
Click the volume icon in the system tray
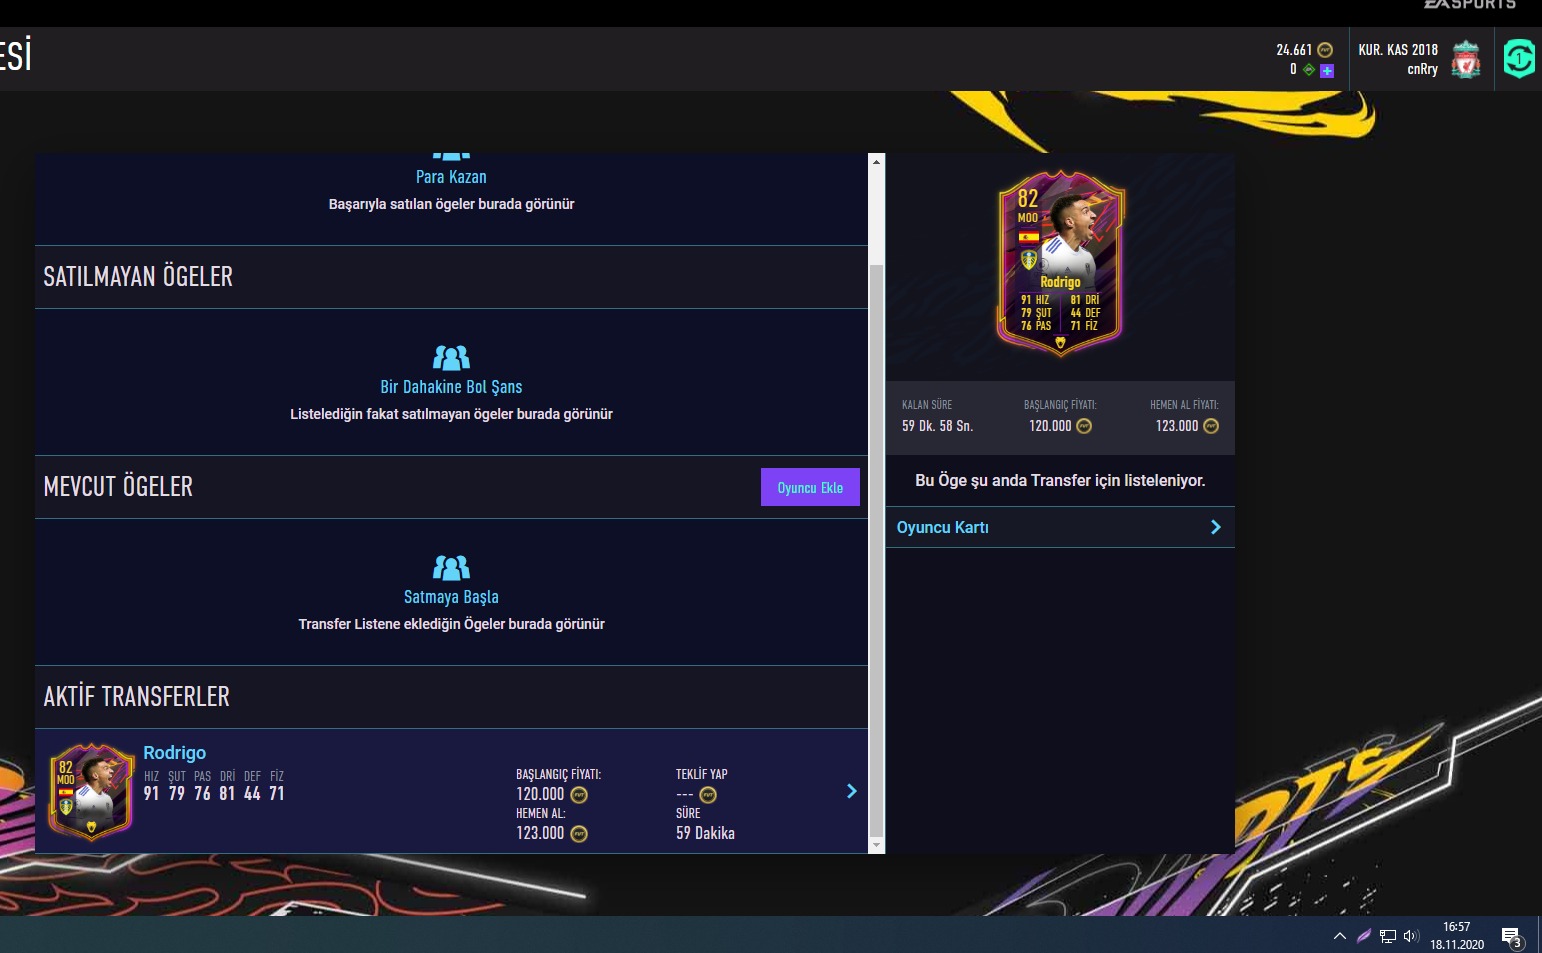(x=1411, y=936)
